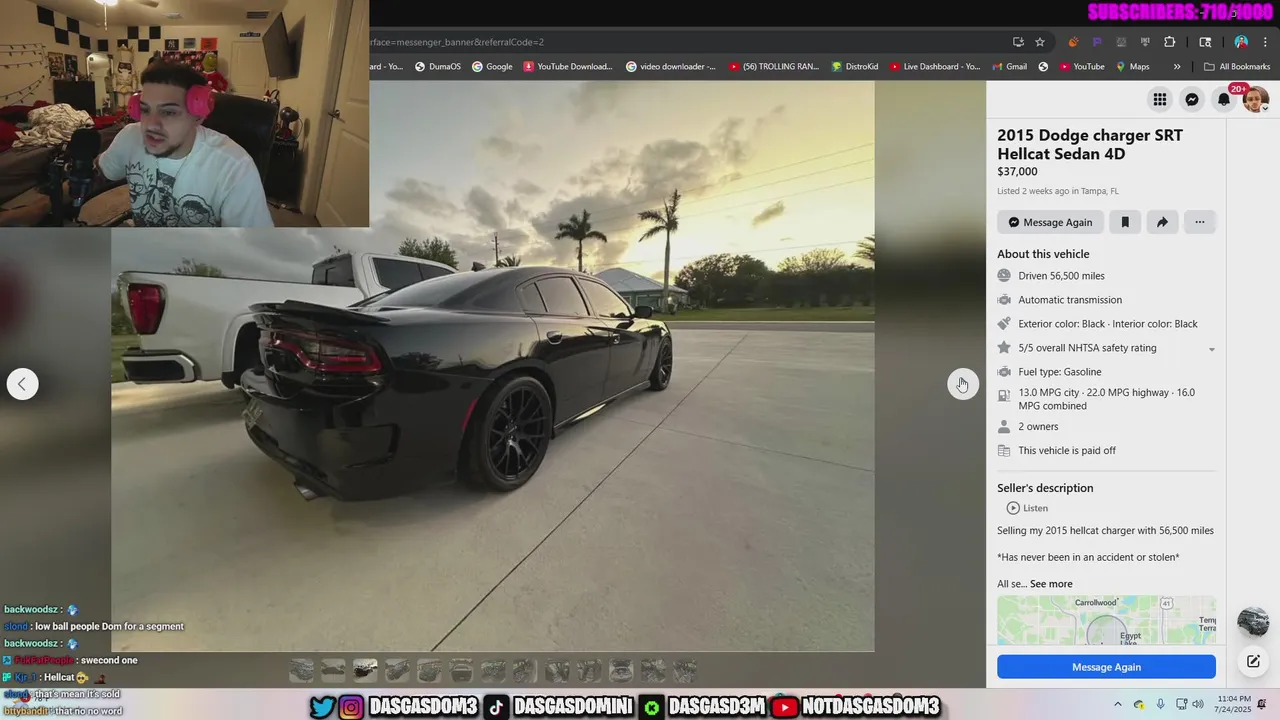Viewport: 1280px width, 720px height.
Task: Open the Chrome three-dot menu
Action: point(1266,42)
